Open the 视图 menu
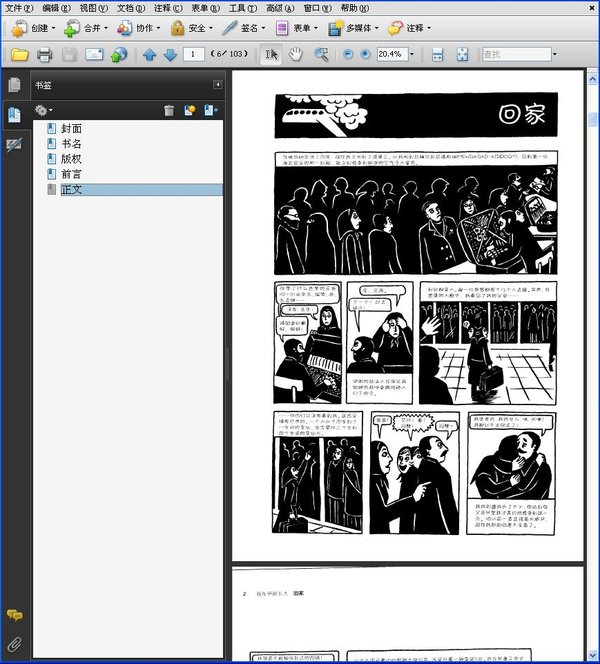The width and height of the screenshot is (600, 664). (x=94, y=8)
